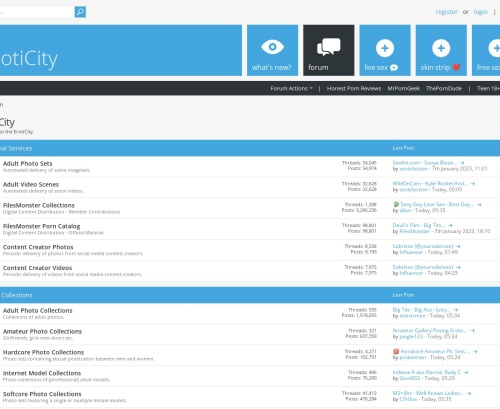The height and width of the screenshot is (409, 500).
Task: Go to last post arrow in Internet Model Collections row
Action: 466,372
